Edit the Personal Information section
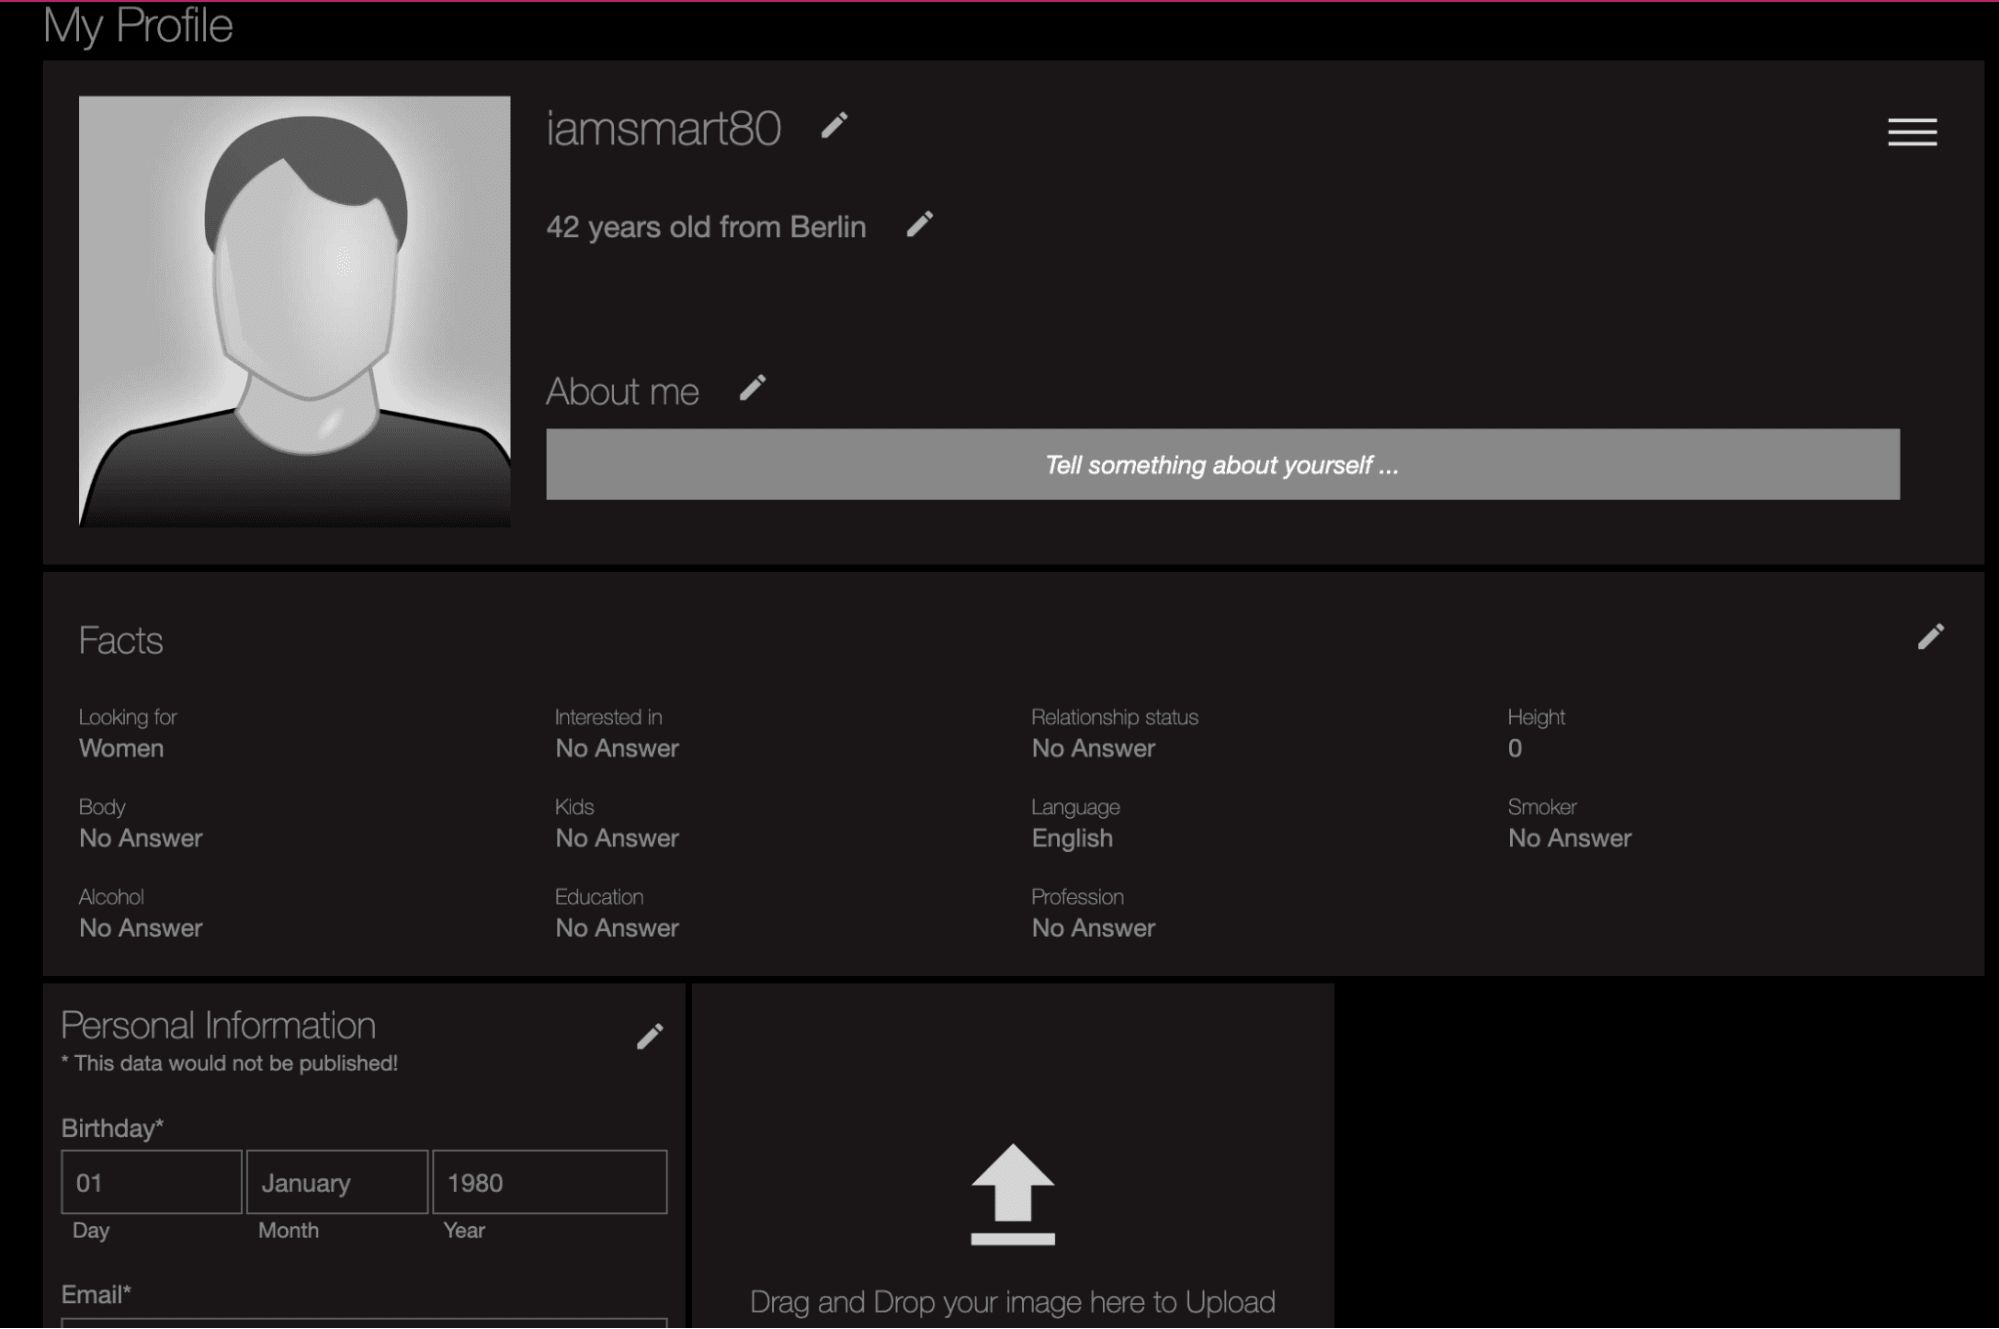The width and height of the screenshot is (1999, 1329). click(x=648, y=1037)
